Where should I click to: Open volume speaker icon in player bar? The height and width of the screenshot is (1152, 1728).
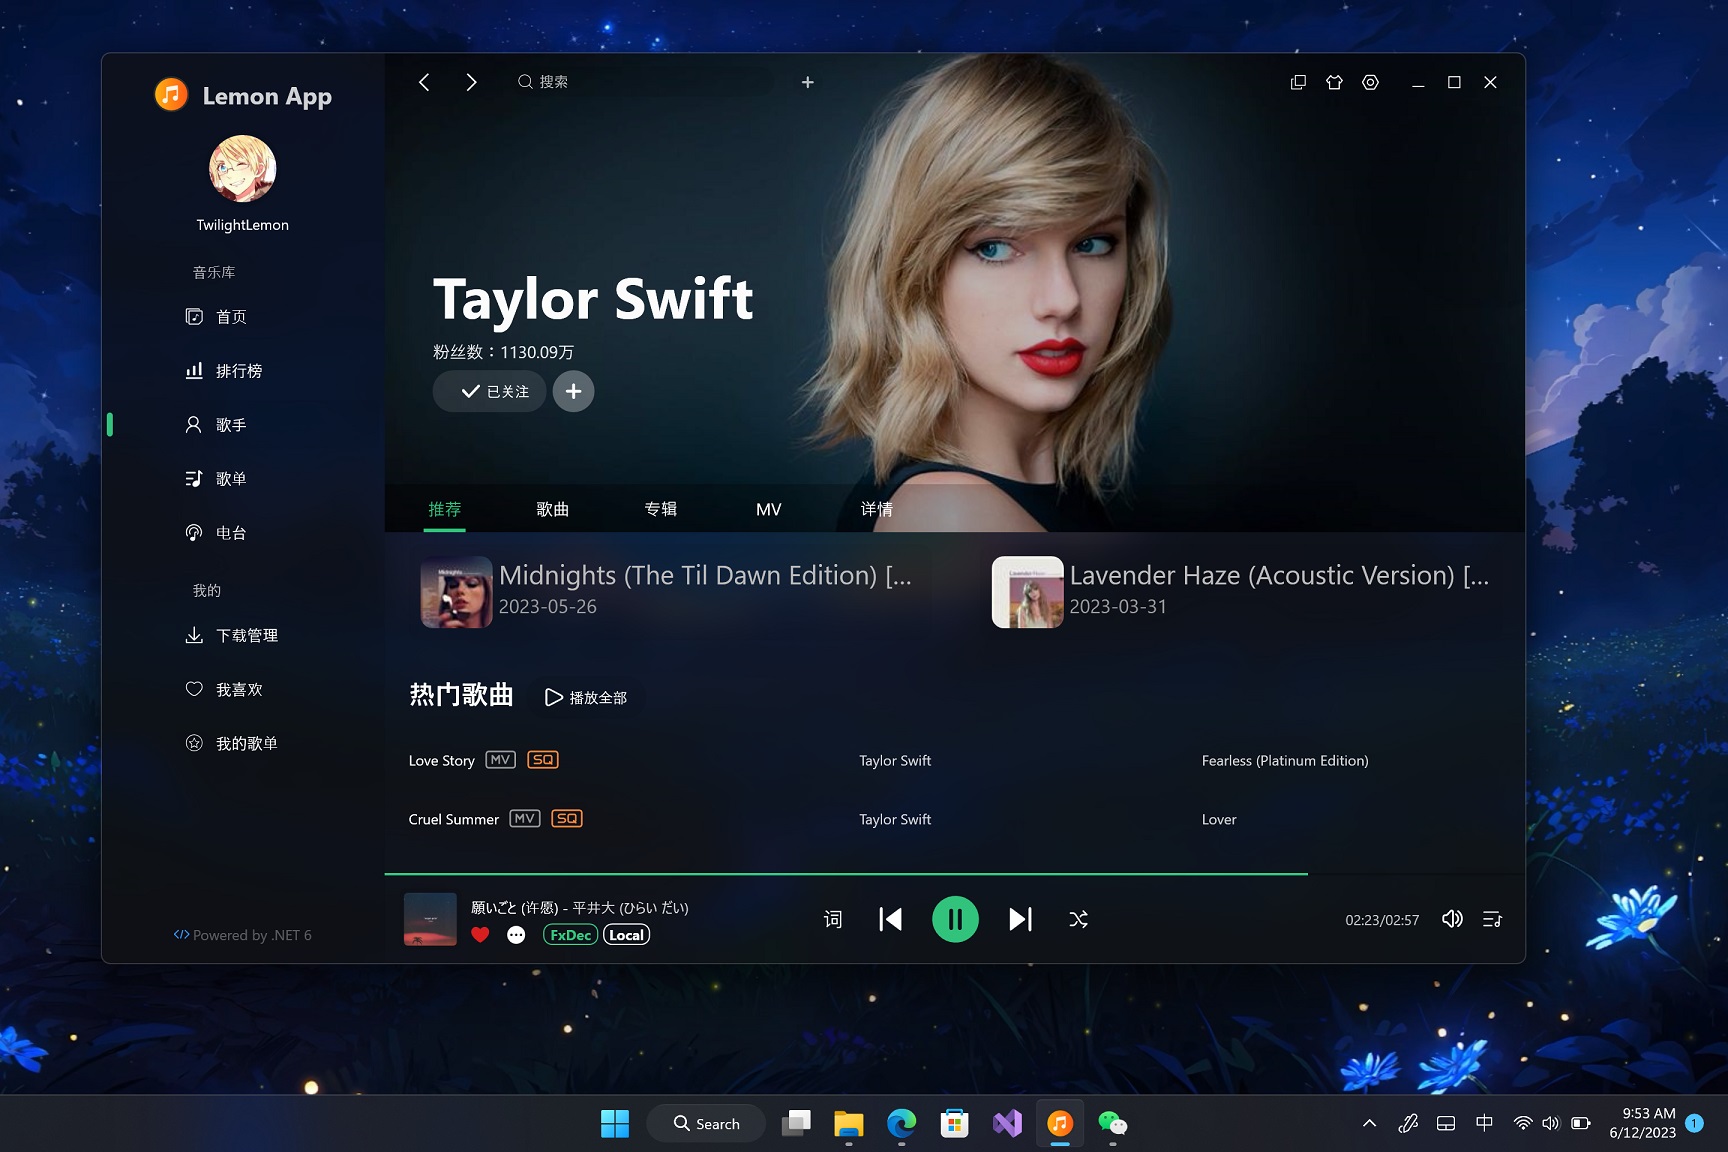pyautogui.click(x=1452, y=919)
